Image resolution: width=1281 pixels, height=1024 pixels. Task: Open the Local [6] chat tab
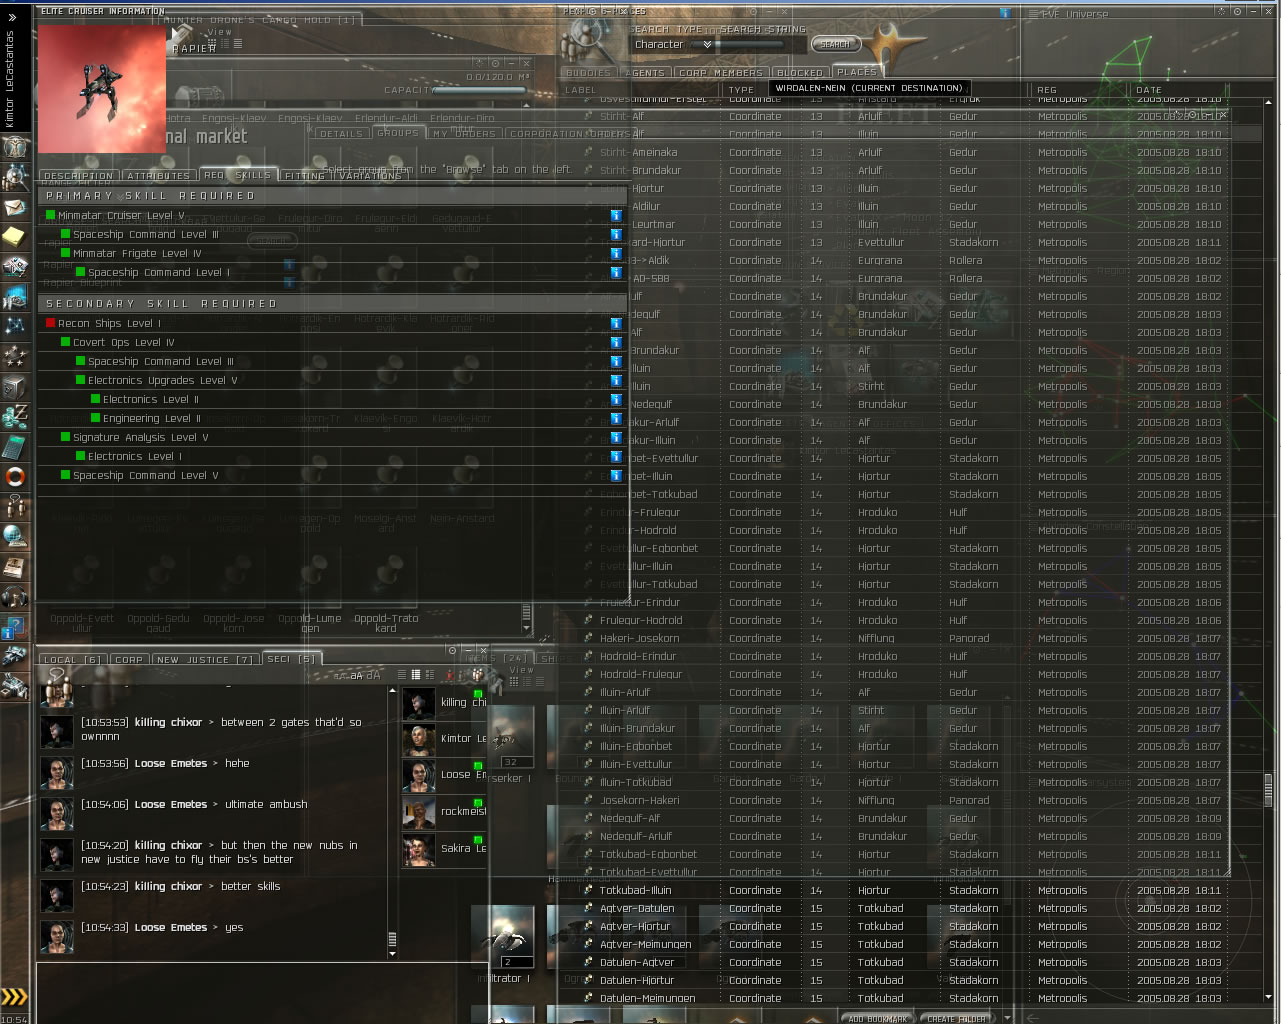tap(72, 660)
